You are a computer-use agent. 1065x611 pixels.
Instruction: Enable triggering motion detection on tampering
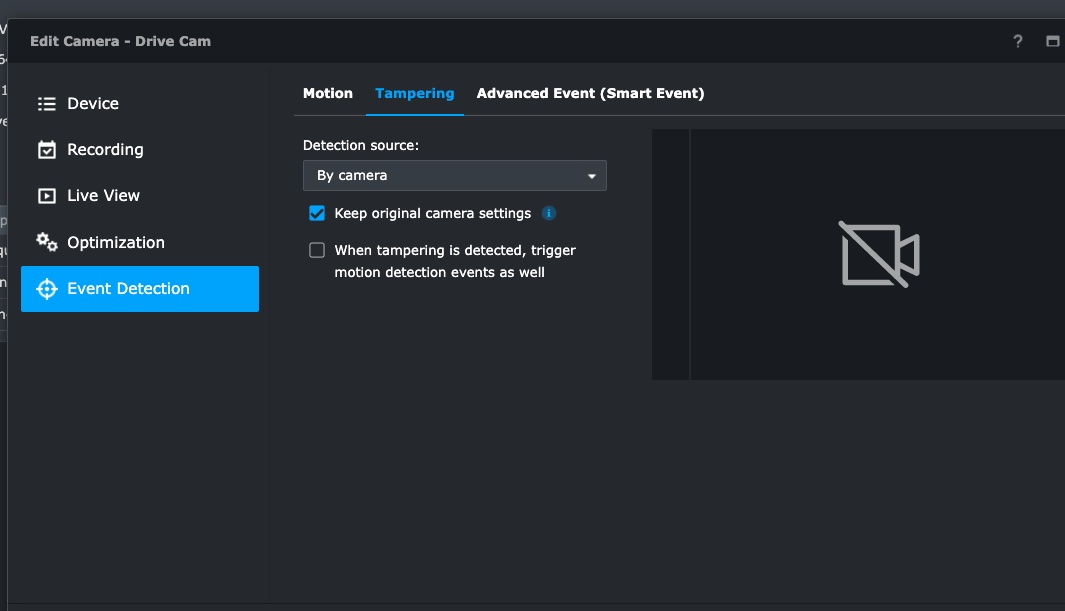click(317, 250)
